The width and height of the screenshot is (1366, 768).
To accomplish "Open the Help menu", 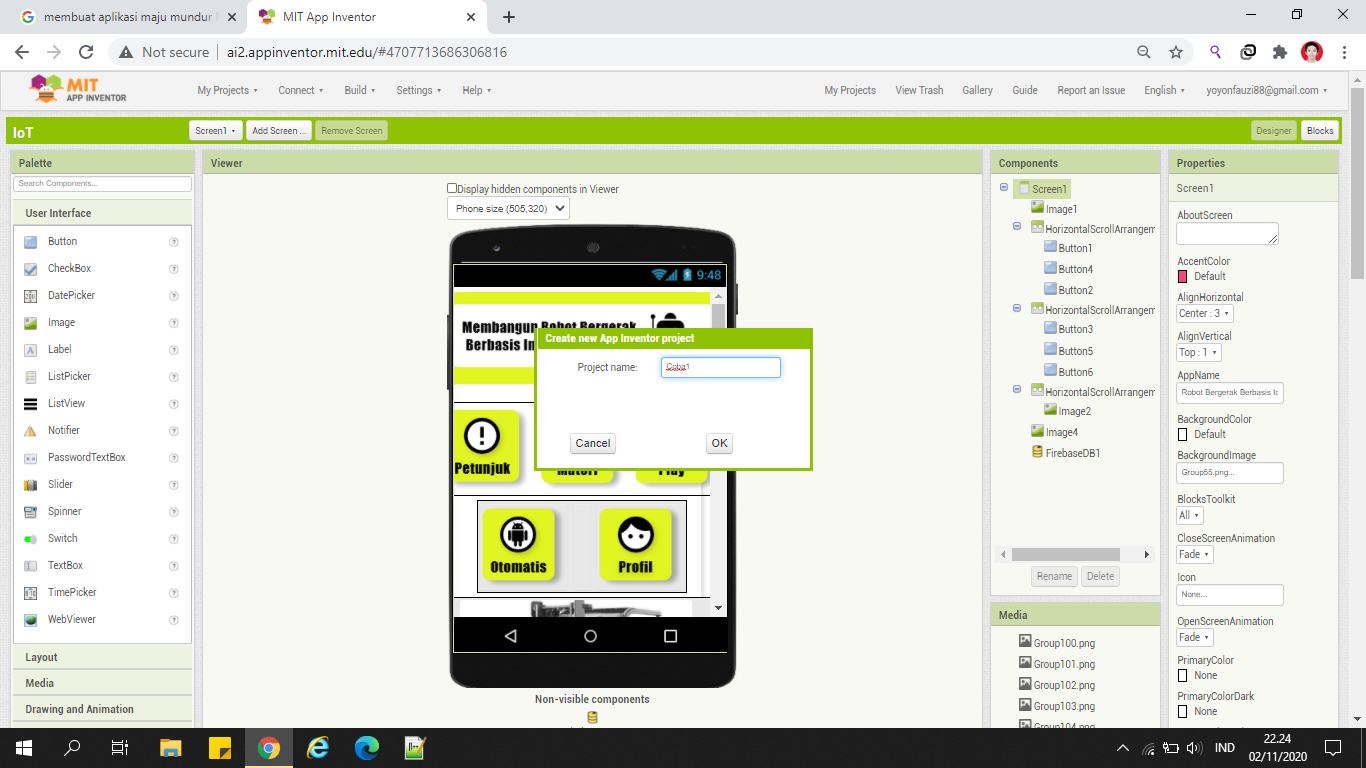I will pyautogui.click(x=477, y=90).
